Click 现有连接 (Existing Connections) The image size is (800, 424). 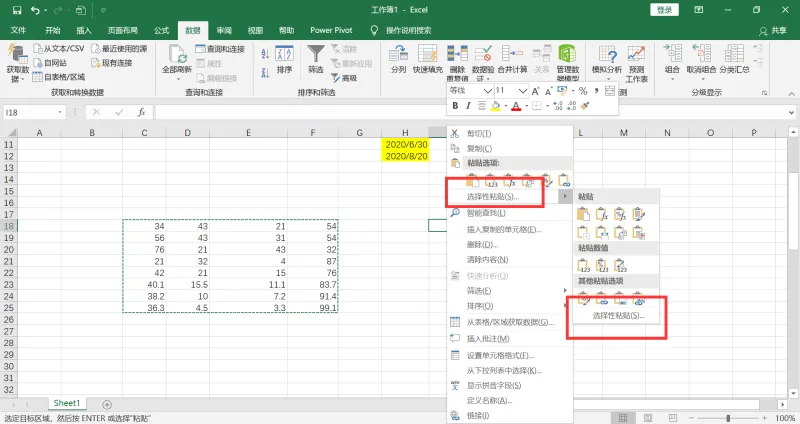coord(112,63)
